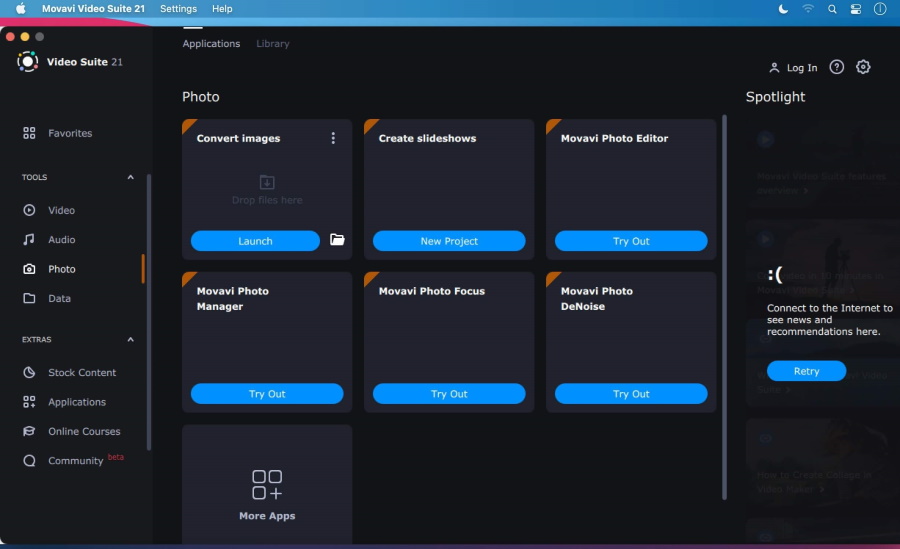Open the Community beta section

coord(72,460)
